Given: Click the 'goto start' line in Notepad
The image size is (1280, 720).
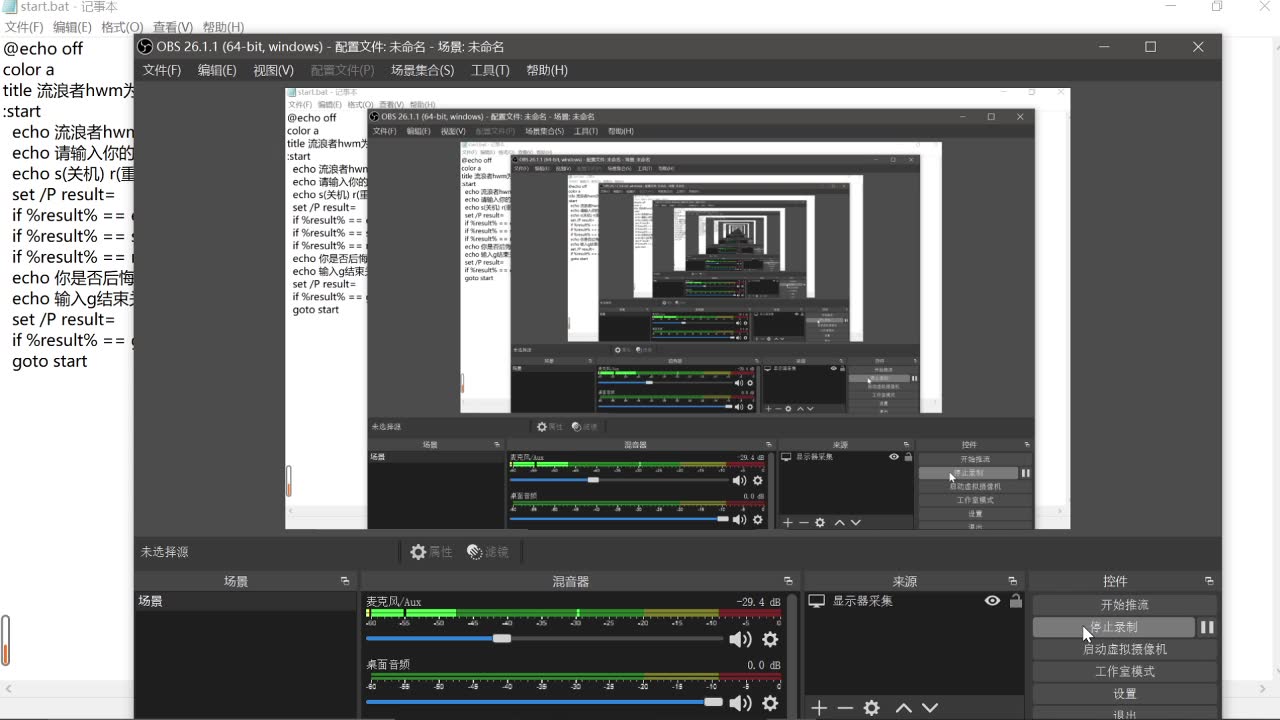Looking at the screenshot, I should click(x=50, y=361).
